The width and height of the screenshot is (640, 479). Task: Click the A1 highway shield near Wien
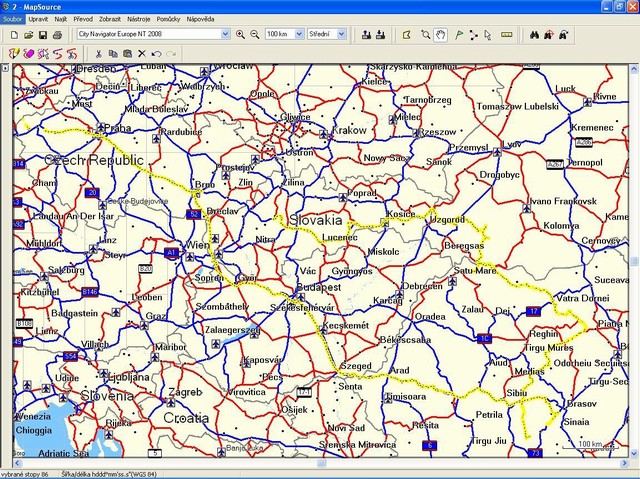click(171, 253)
